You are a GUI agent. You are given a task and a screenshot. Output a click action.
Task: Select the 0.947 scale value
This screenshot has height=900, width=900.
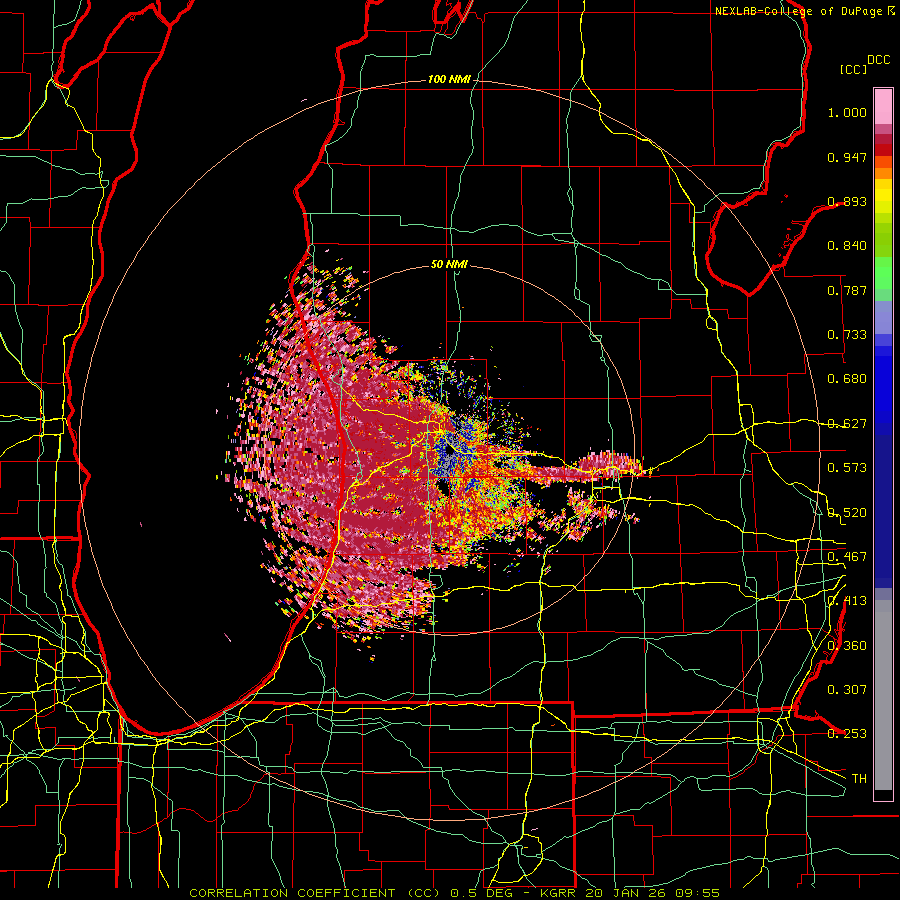(847, 157)
